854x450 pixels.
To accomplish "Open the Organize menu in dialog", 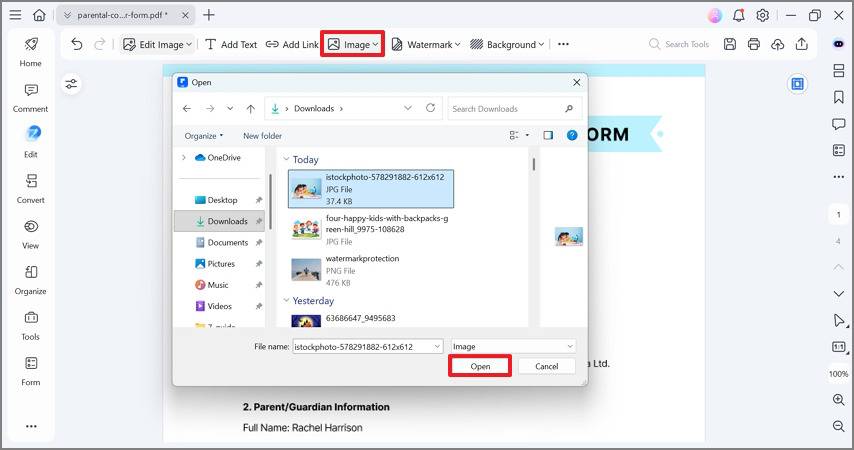I will click(x=204, y=136).
